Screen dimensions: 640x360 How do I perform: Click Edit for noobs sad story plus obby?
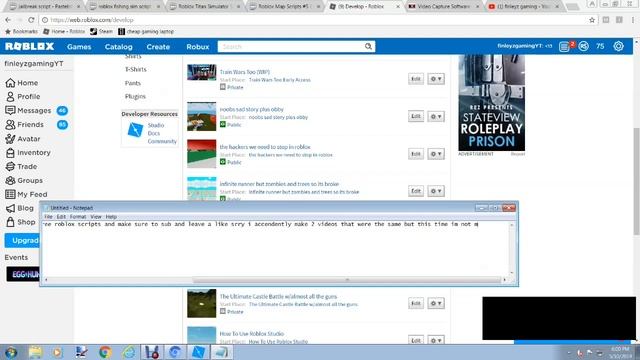[416, 116]
